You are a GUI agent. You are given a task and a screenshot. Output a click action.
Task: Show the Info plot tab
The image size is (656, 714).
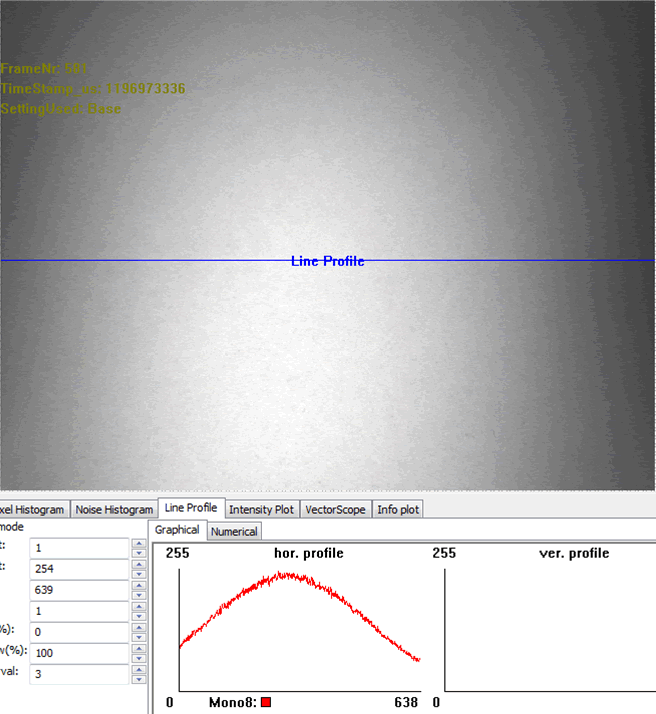[398, 510]
